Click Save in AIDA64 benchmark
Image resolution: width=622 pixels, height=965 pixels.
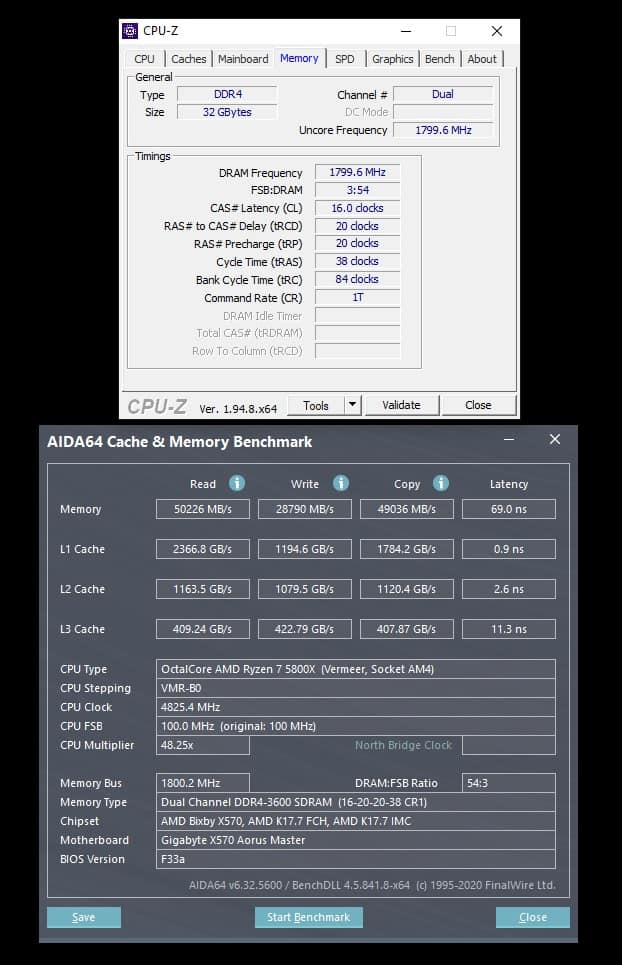84,917
